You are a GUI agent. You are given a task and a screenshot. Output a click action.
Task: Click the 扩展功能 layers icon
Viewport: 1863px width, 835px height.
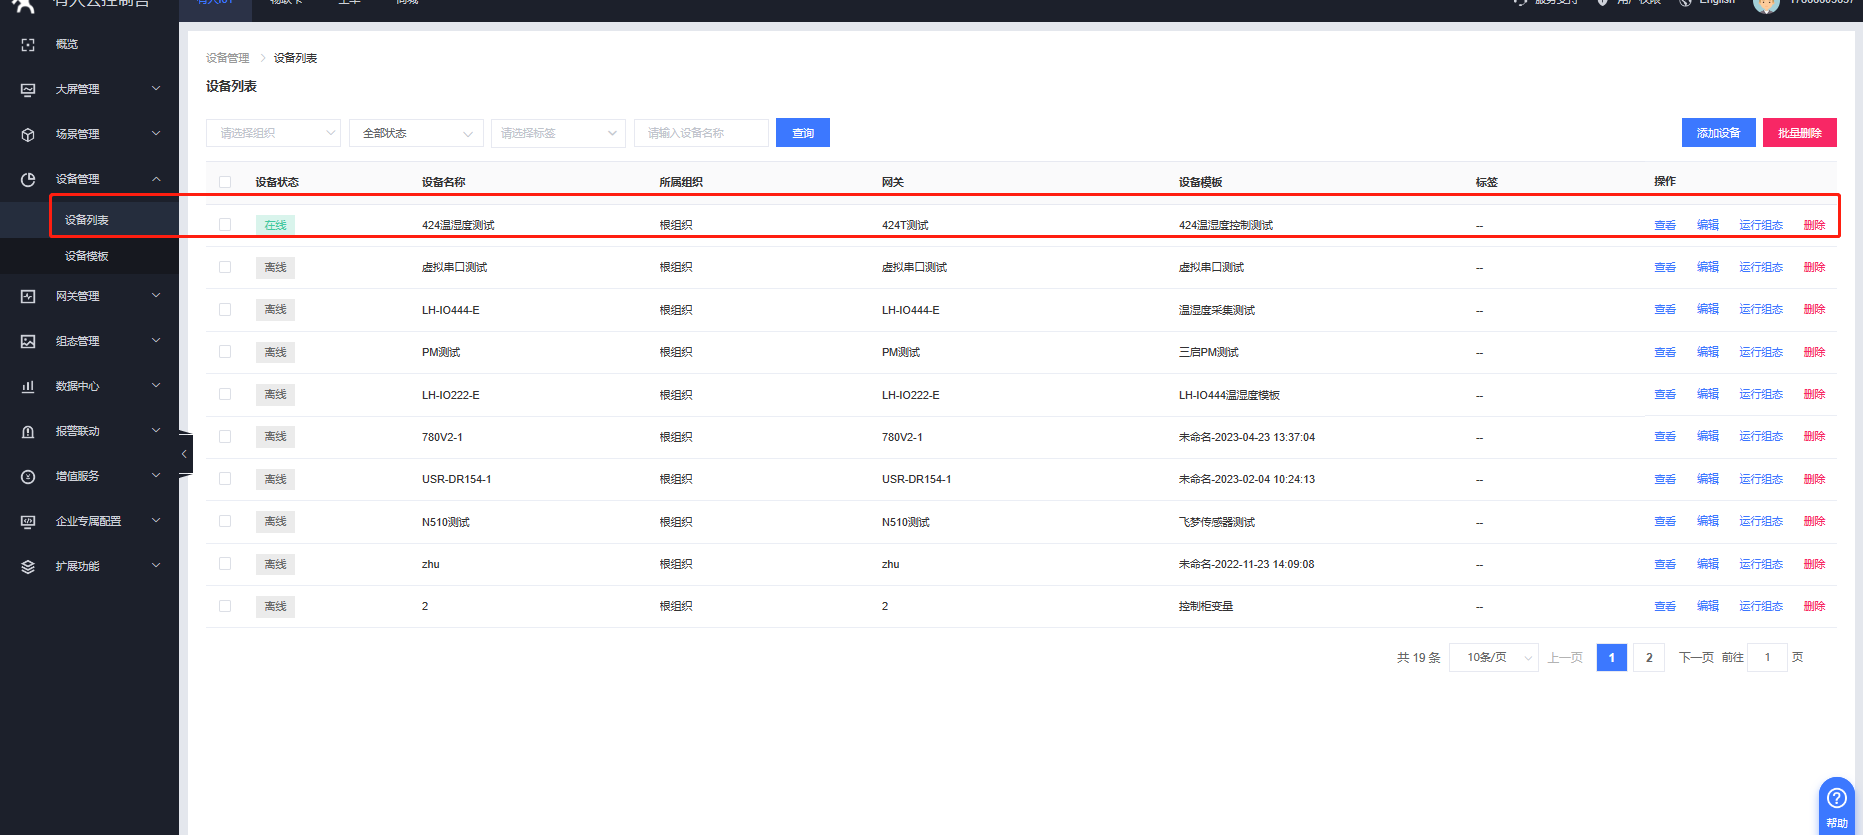[x=28, y=567]
